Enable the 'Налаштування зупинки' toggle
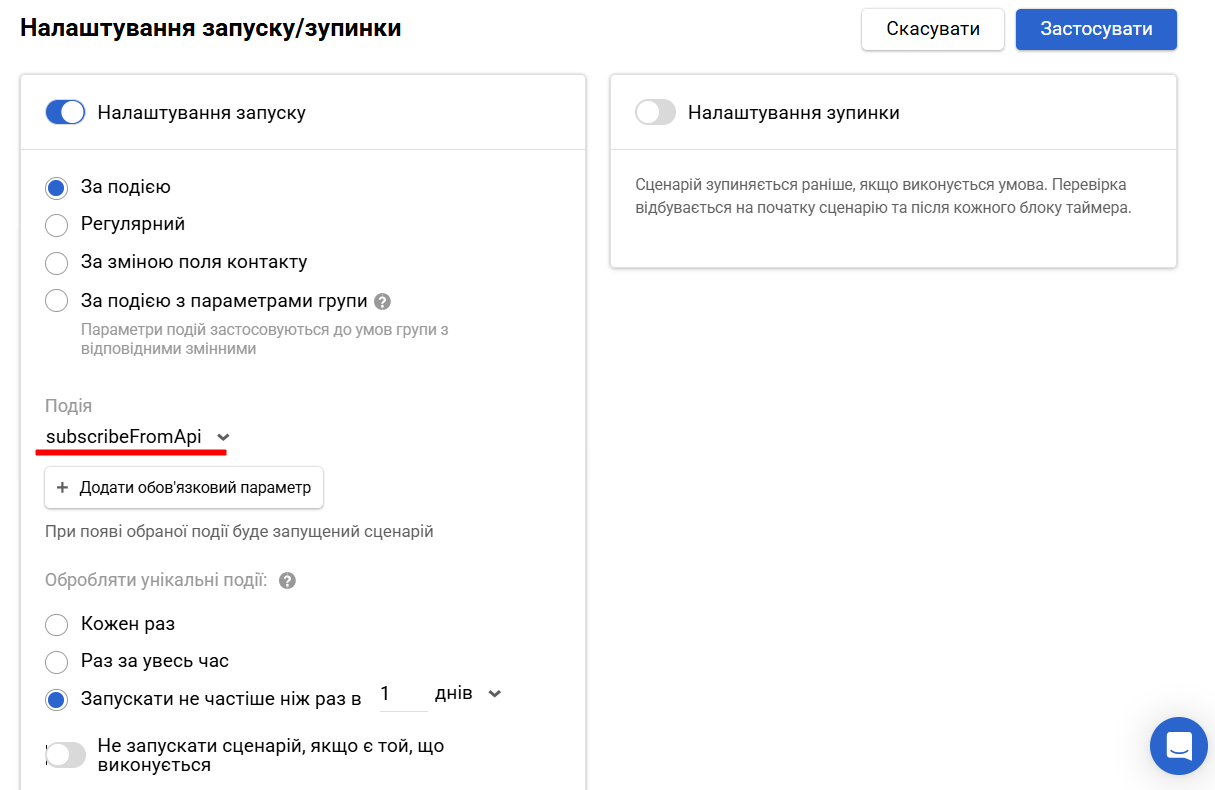This screenshot has width=1215, height=790. pyautogui.click(x=656, y=112)
